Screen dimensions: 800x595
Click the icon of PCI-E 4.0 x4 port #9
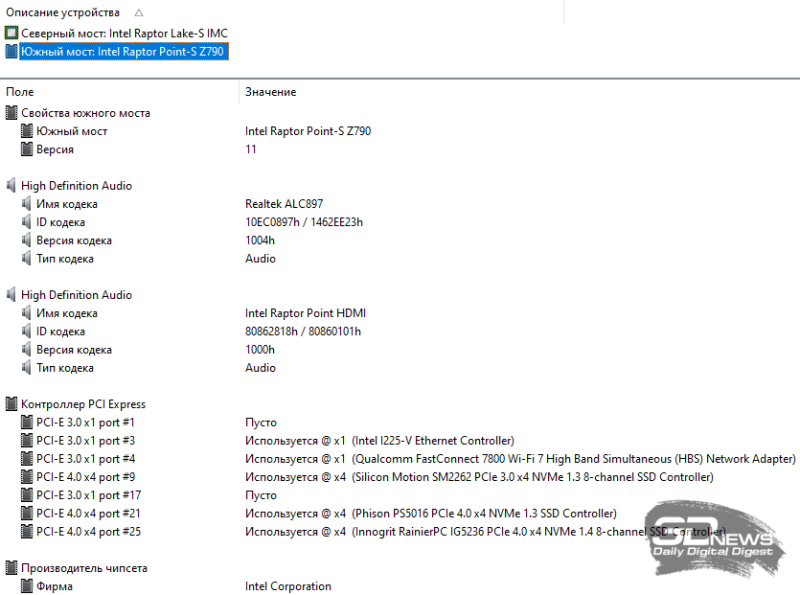(27, 477)
